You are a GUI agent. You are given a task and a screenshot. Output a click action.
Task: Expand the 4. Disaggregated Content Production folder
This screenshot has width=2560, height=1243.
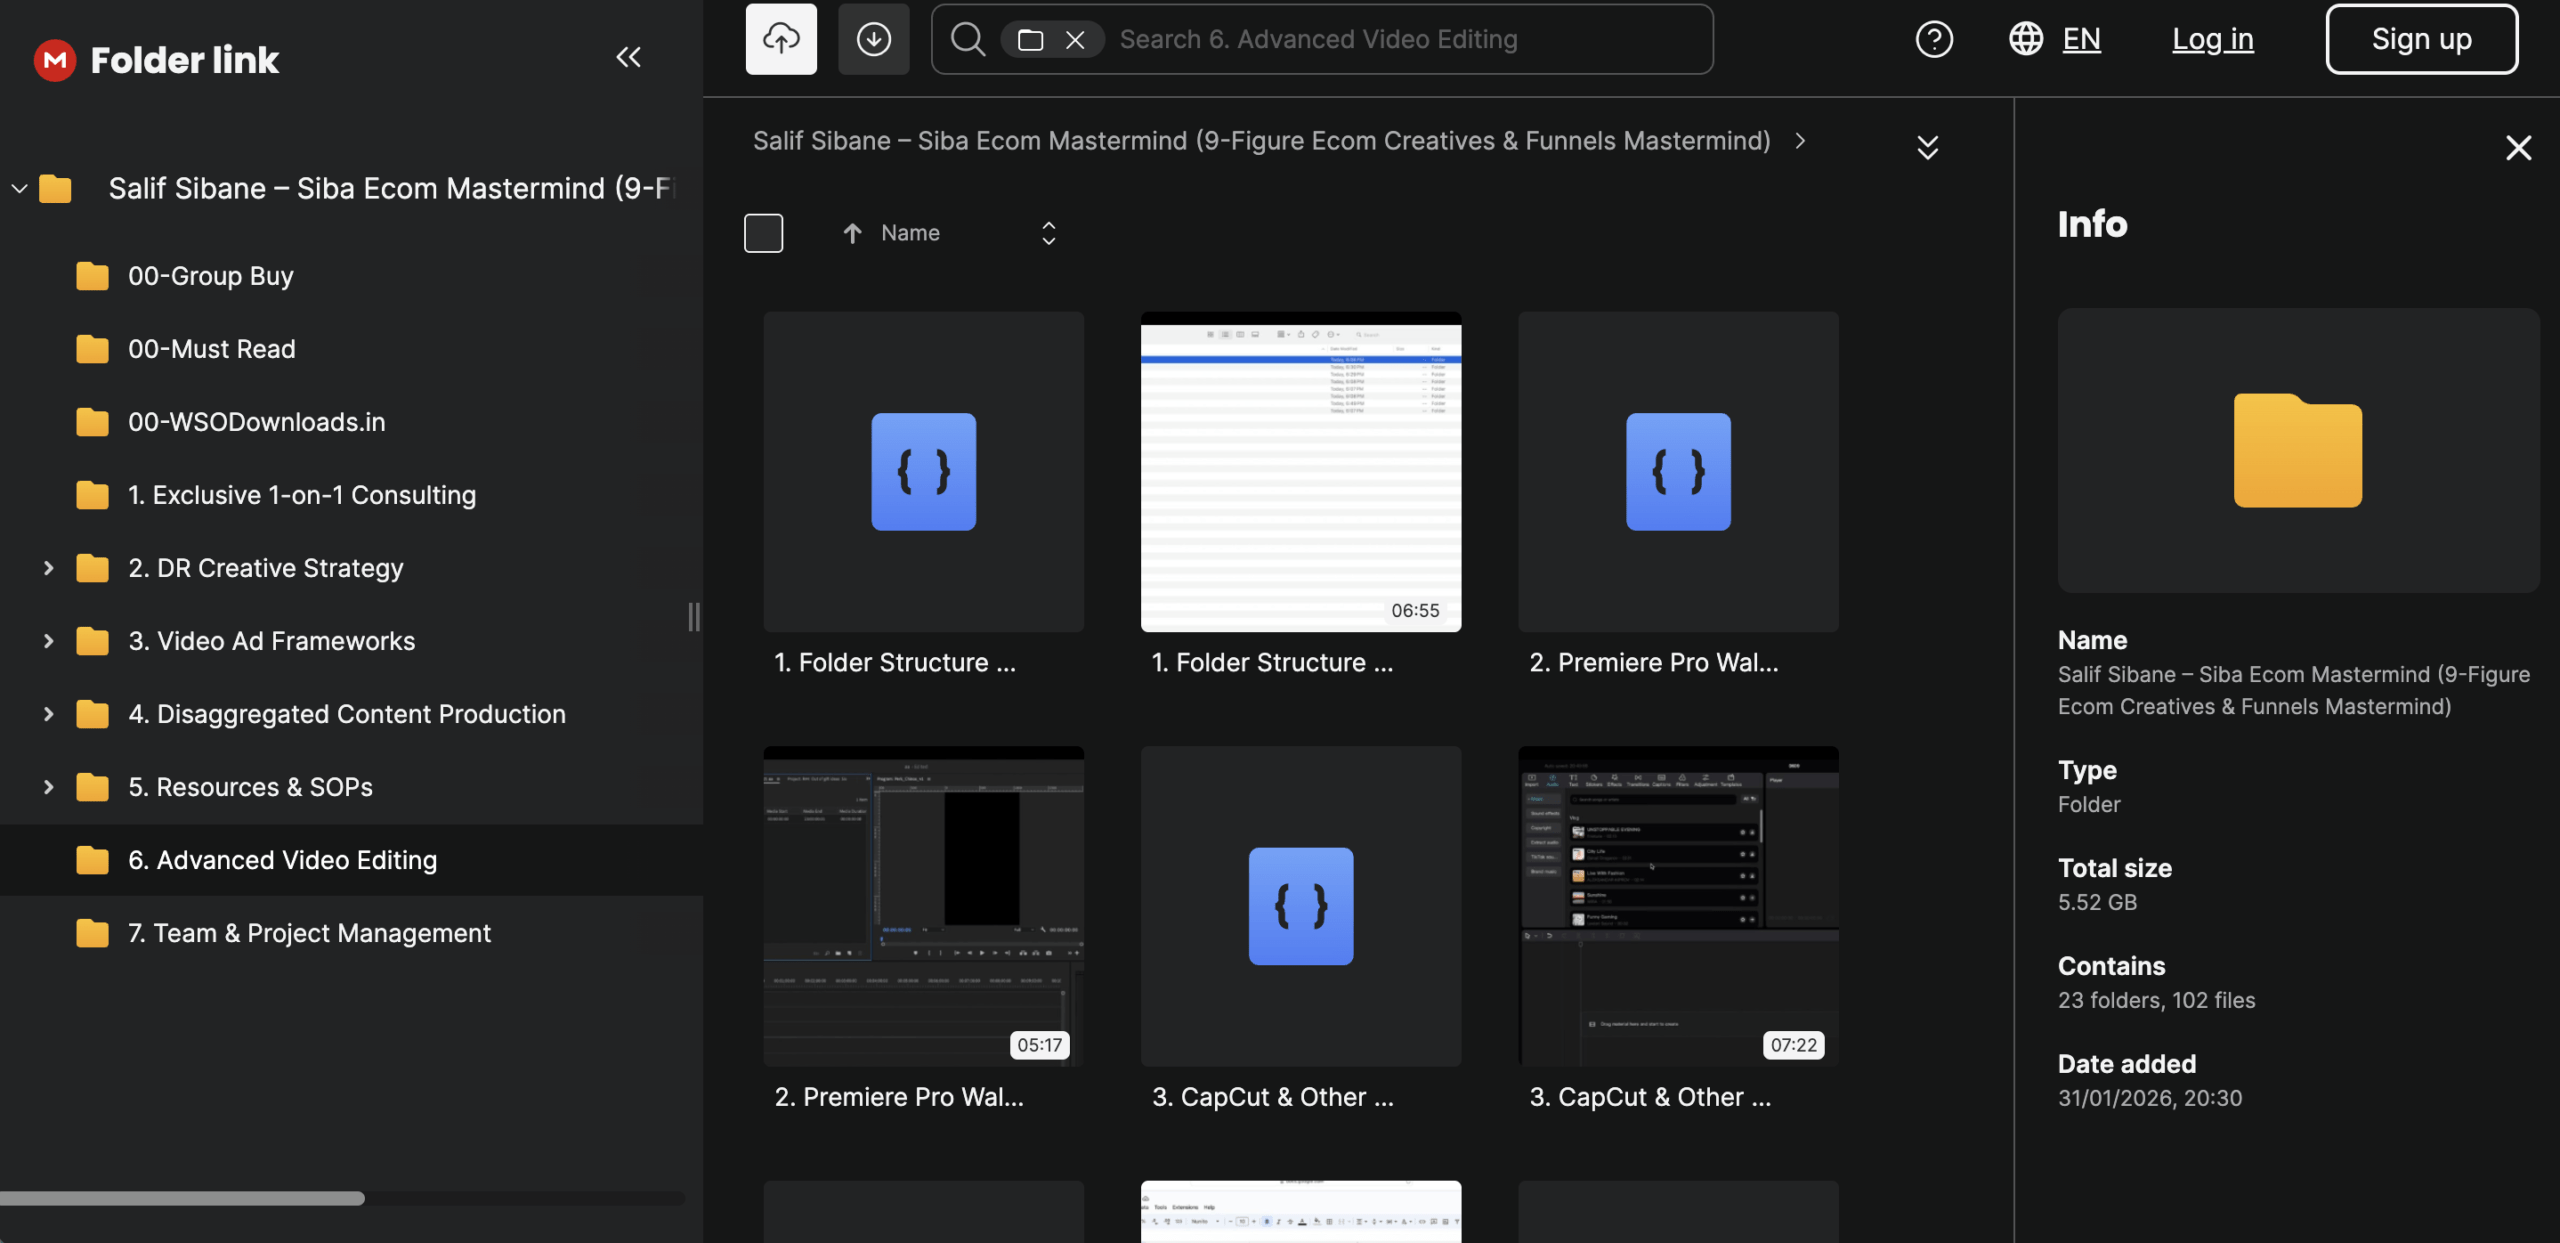pos(48,714)
